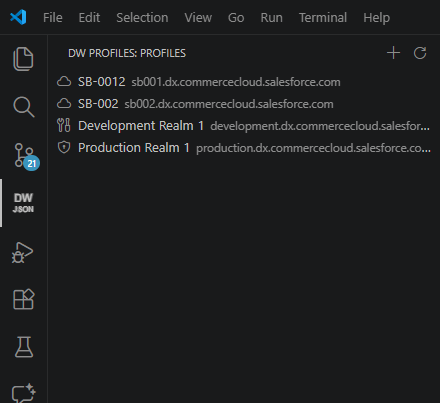Select the SB-002 profile name

coord(98,104)
